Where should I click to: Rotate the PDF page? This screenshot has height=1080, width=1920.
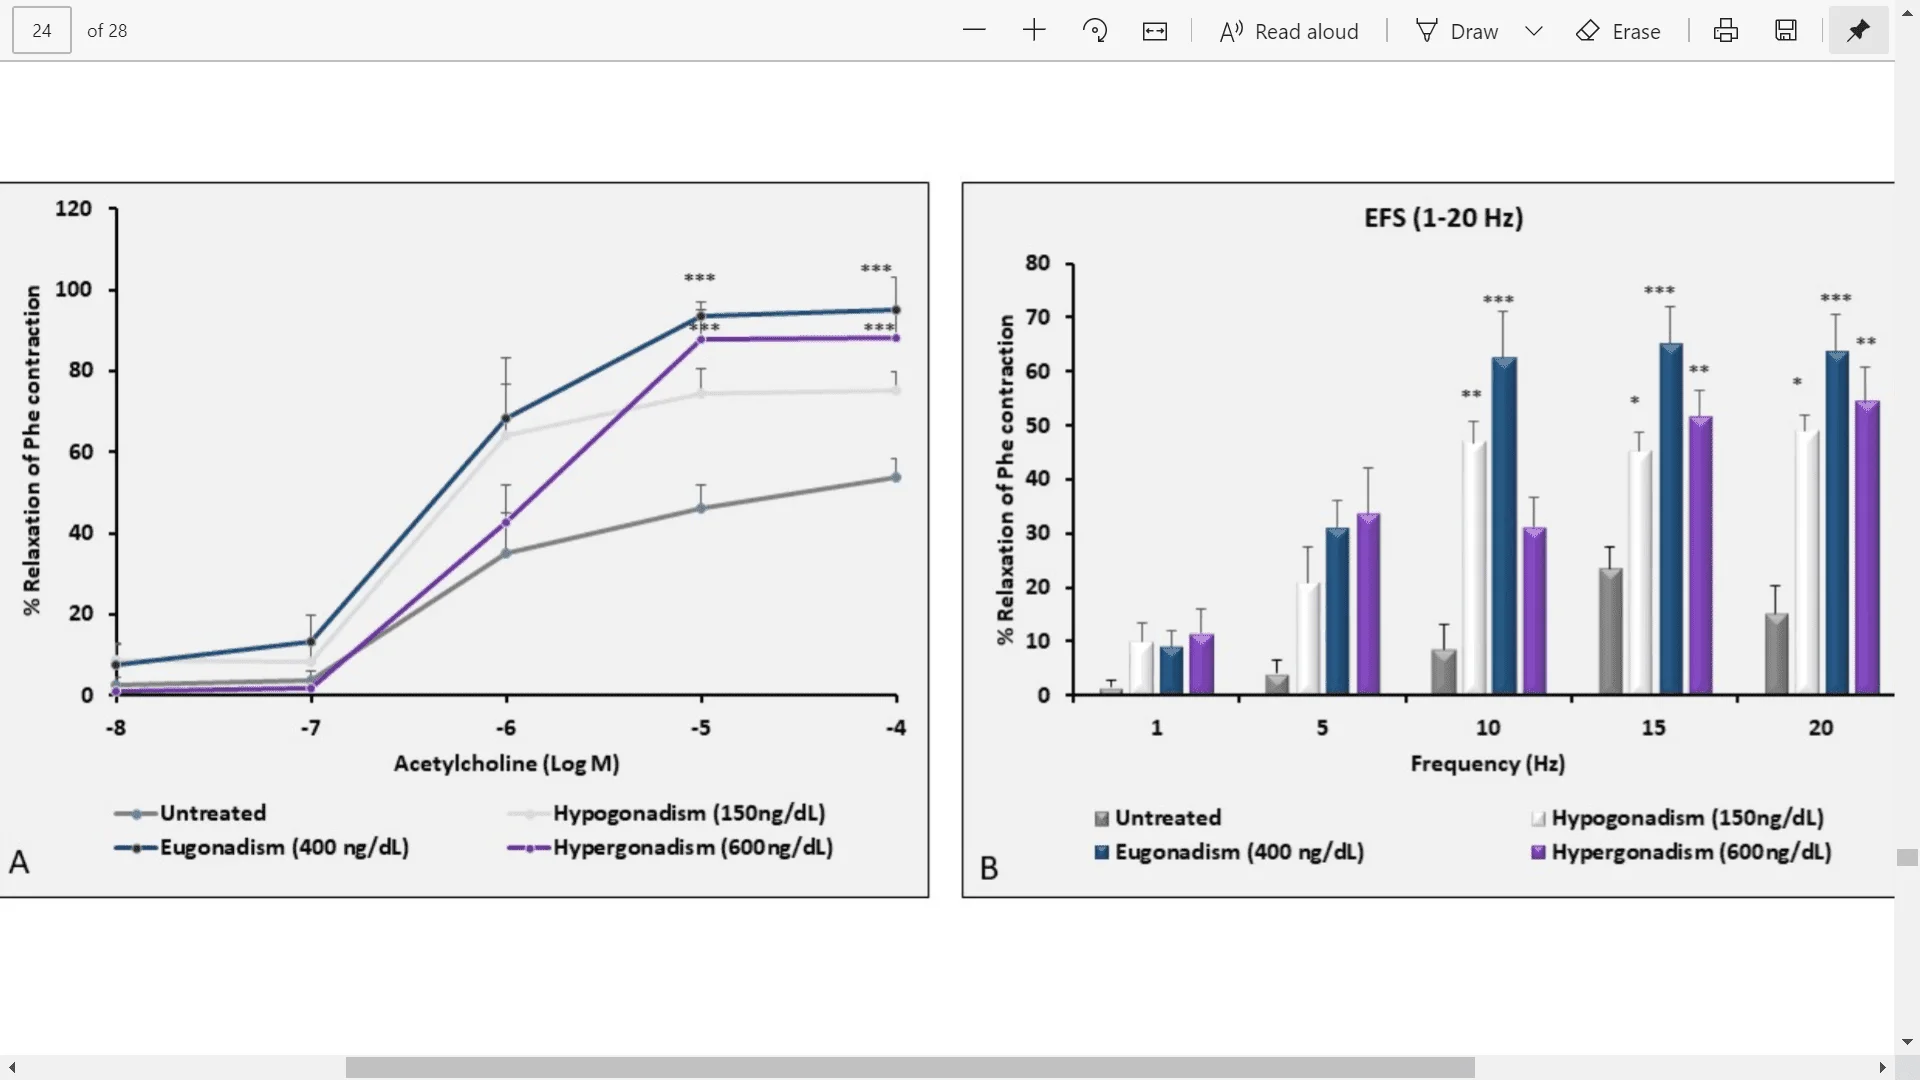click(1095, 30)
